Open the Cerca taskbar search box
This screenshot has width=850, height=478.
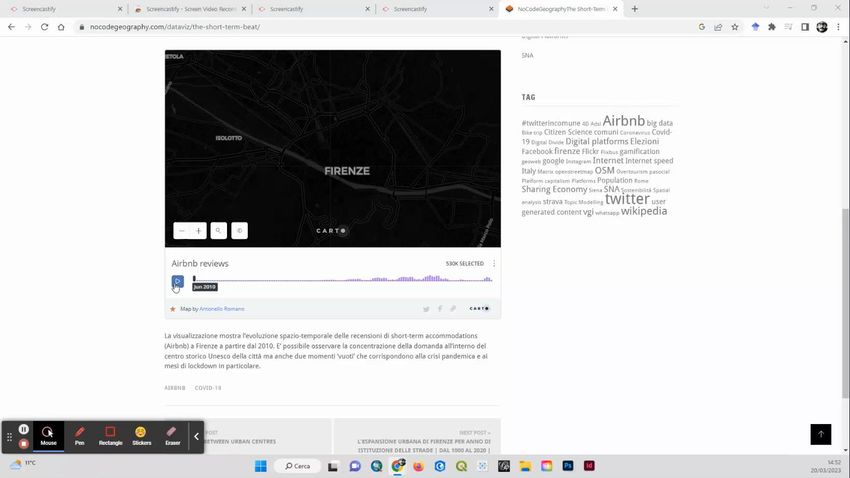[298, 466]
